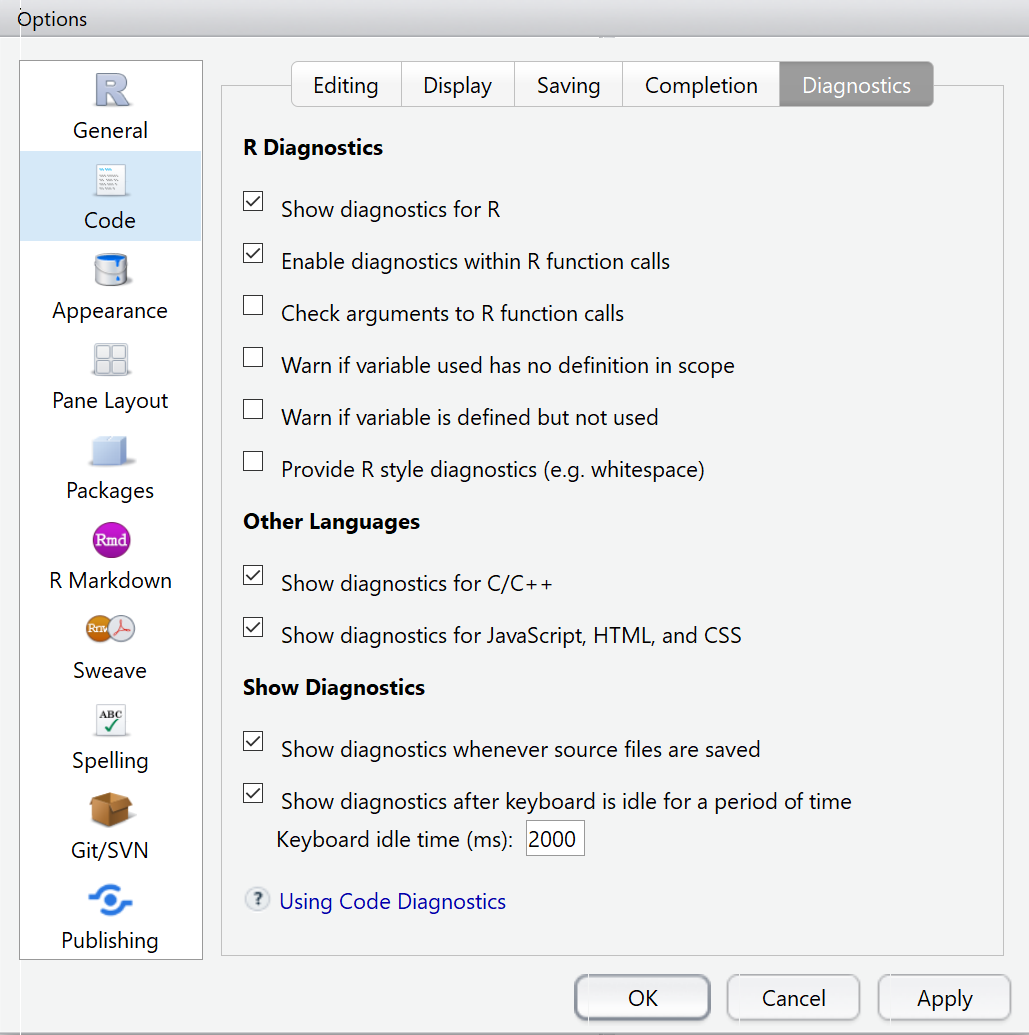The height and width of the screenshot is (1035, 1029).
Task: Open the Pane Layout section
Action: 110,377
